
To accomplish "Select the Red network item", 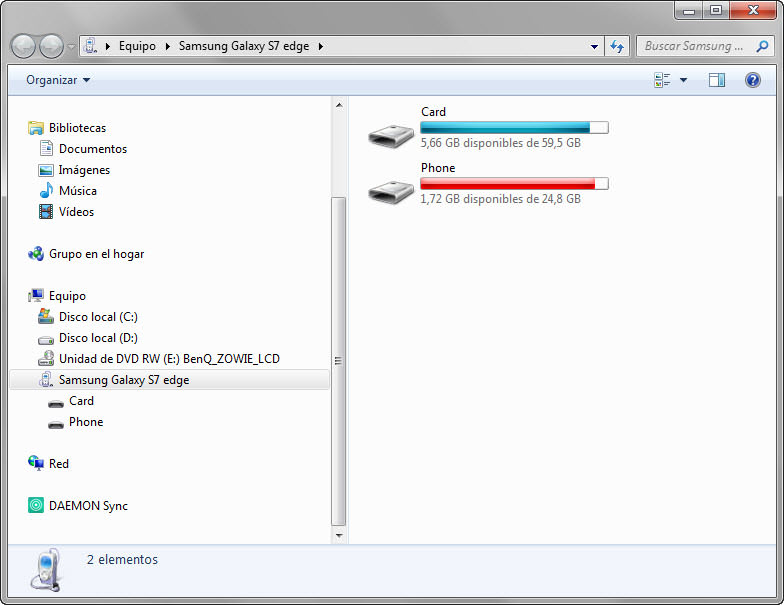I will tap(58, 464).
